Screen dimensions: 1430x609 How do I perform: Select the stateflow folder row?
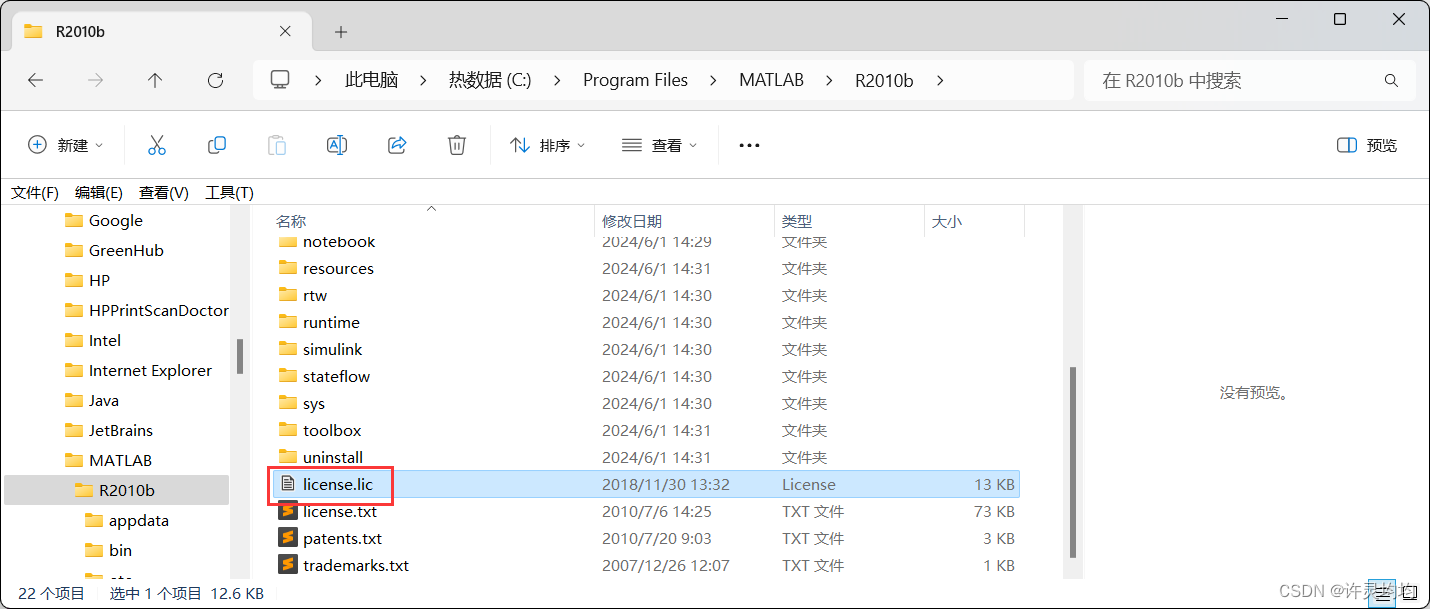(x=645, y=376)
